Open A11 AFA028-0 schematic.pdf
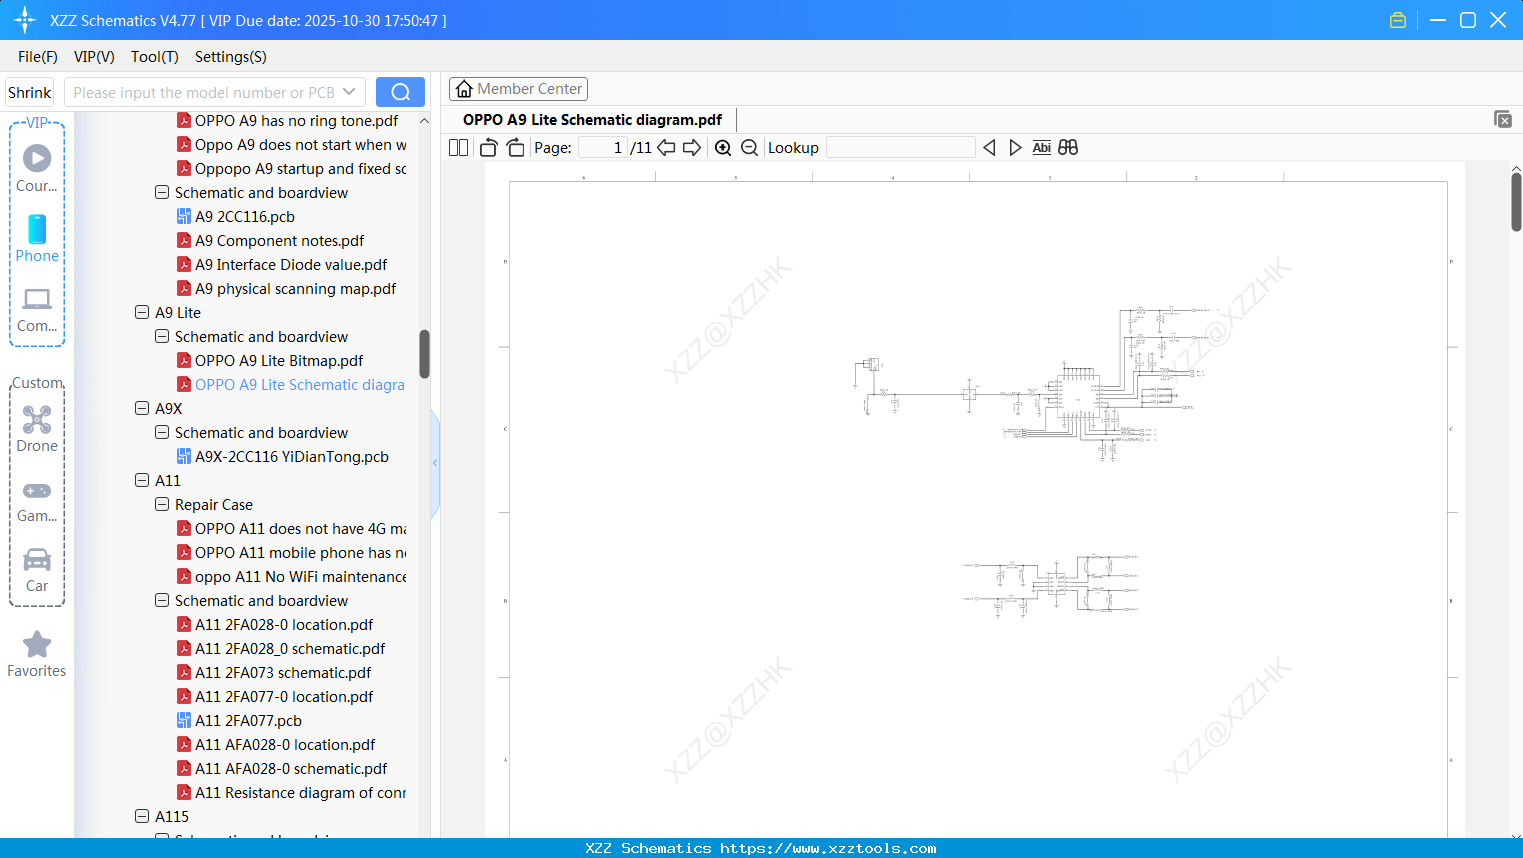 291,768
